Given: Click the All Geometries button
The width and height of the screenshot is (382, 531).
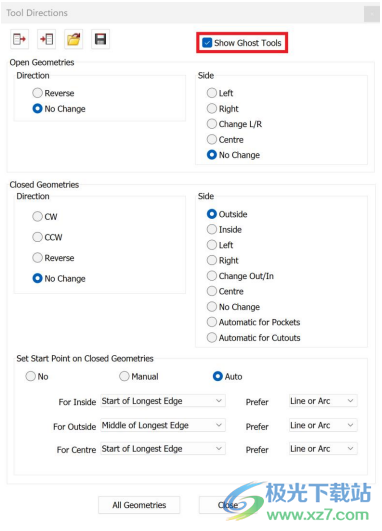Looking at the screenshot, I should [x=139, y=505].
